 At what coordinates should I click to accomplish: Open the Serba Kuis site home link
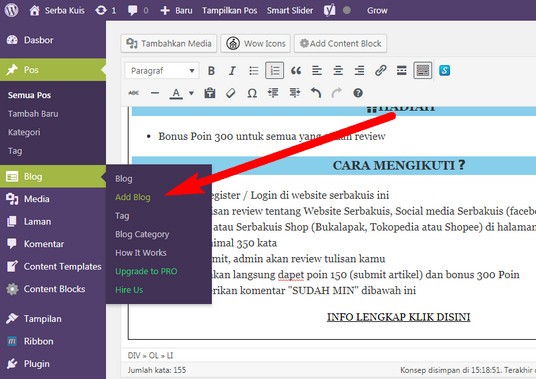point(57,11)
